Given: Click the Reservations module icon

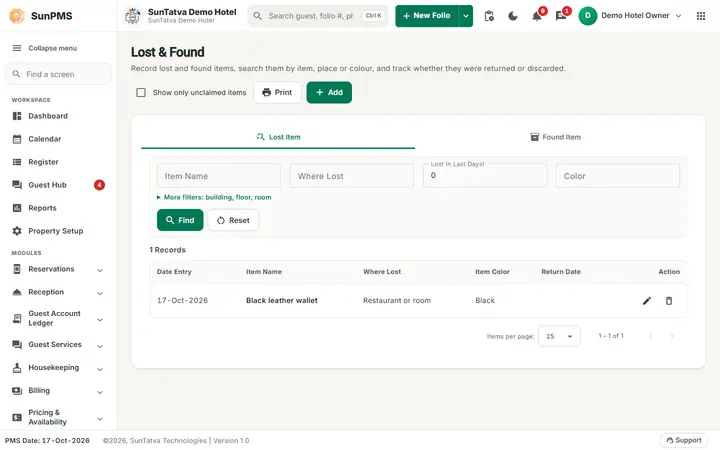Looking at the screenshot, I should (17, 269).
